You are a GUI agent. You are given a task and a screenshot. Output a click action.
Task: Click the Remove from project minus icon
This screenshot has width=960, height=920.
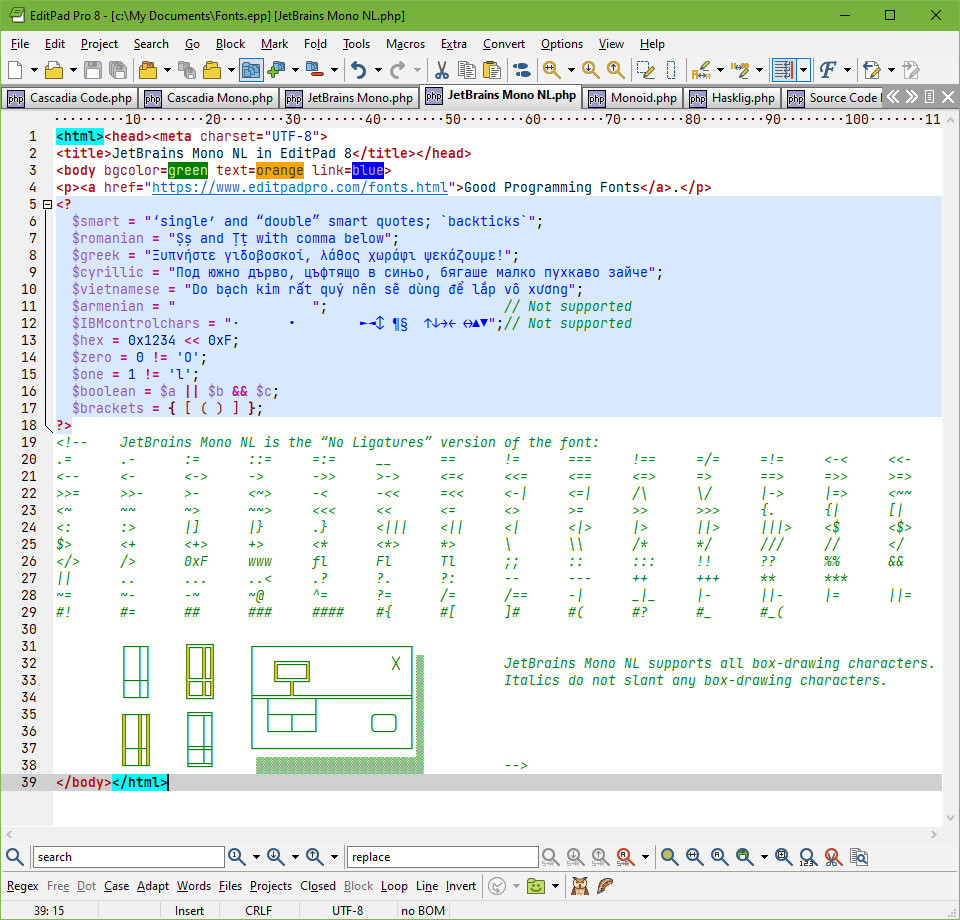coord(315,70)
